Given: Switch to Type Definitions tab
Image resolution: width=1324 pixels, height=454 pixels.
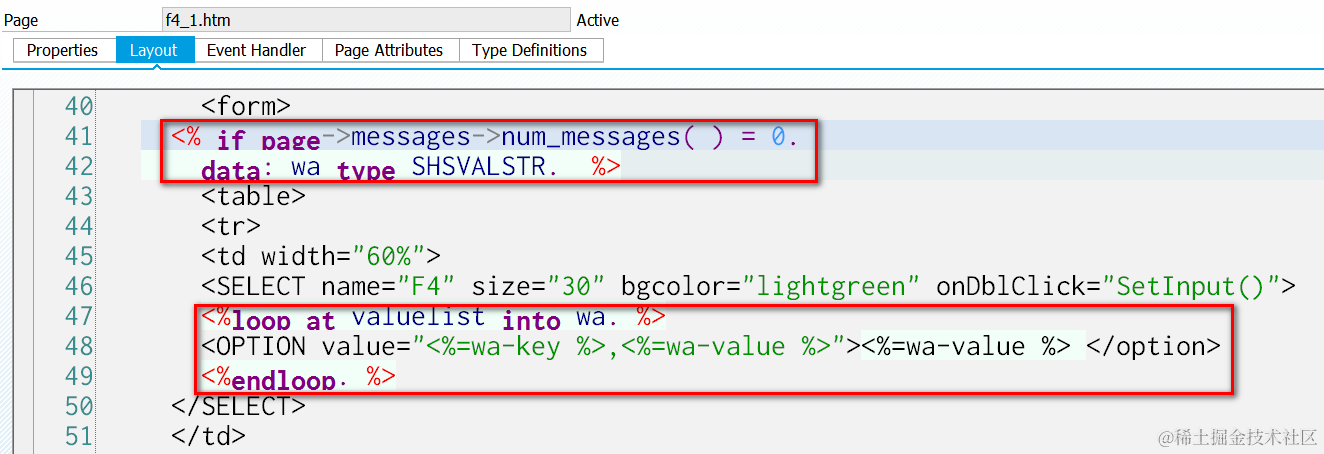Looking at the screenshot, I should click(x=530, y=50).
